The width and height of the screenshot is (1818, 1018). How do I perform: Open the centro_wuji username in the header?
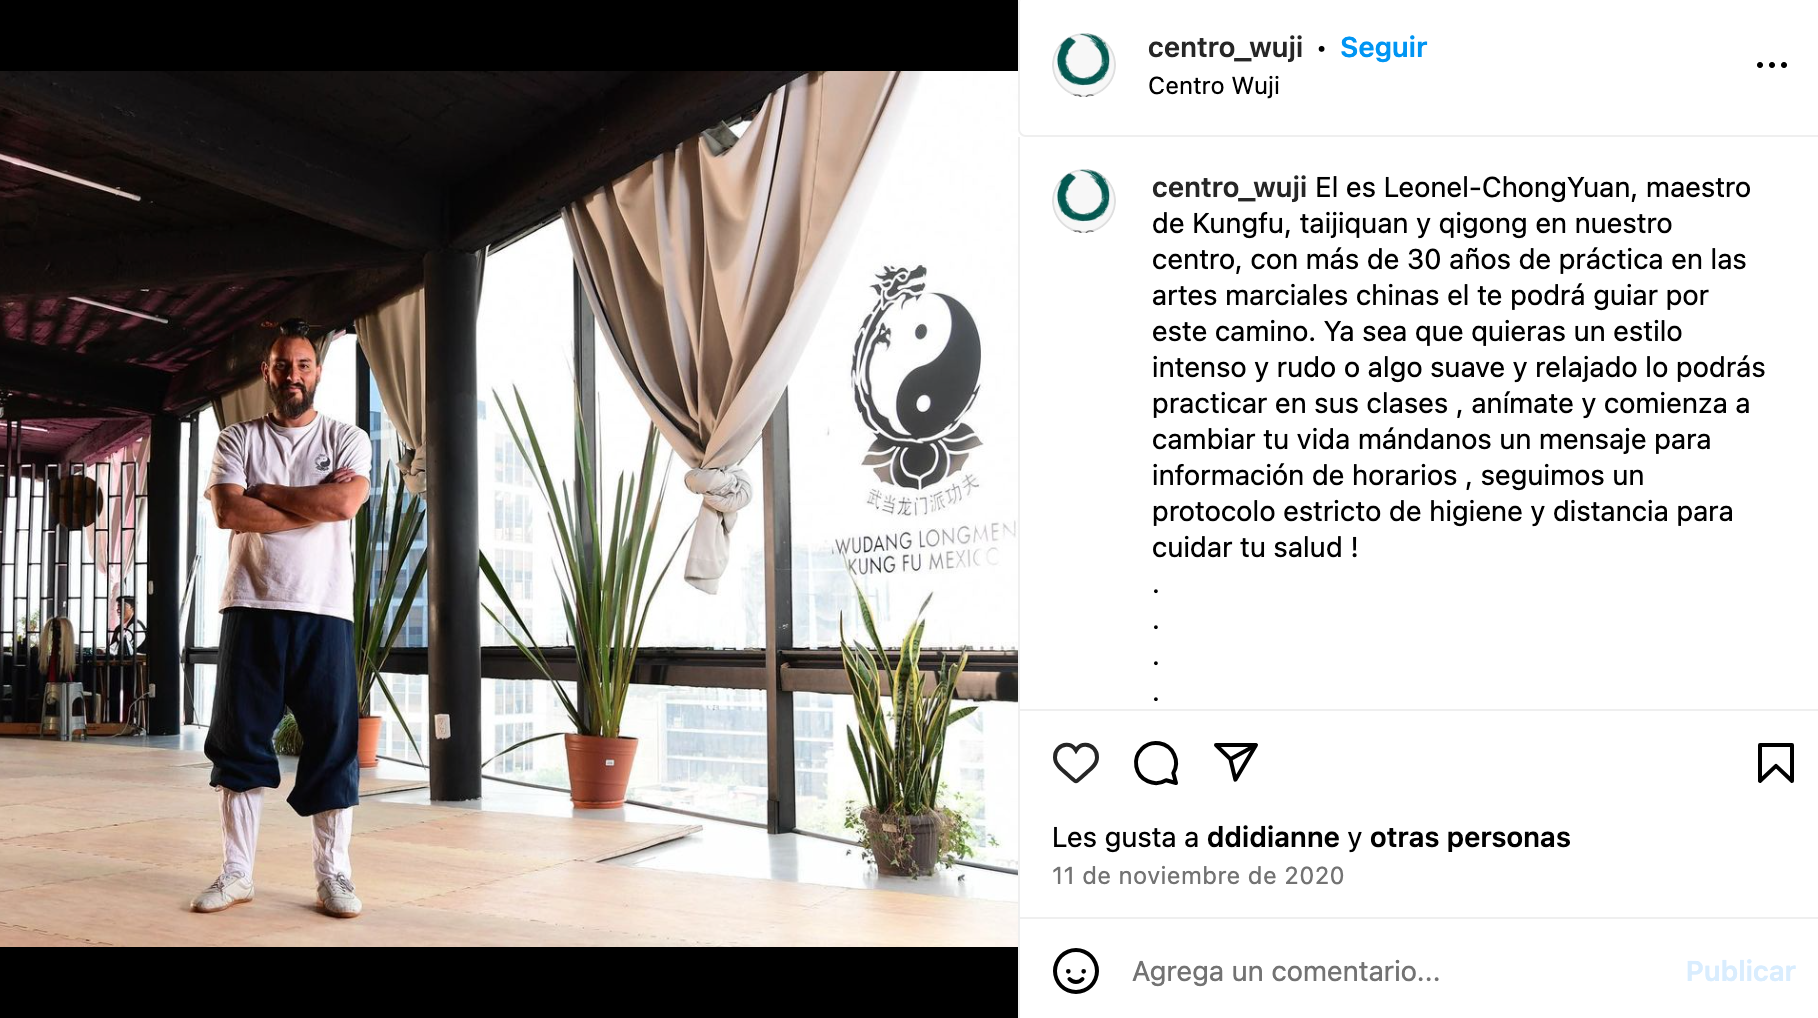(x=1225, y=47)
